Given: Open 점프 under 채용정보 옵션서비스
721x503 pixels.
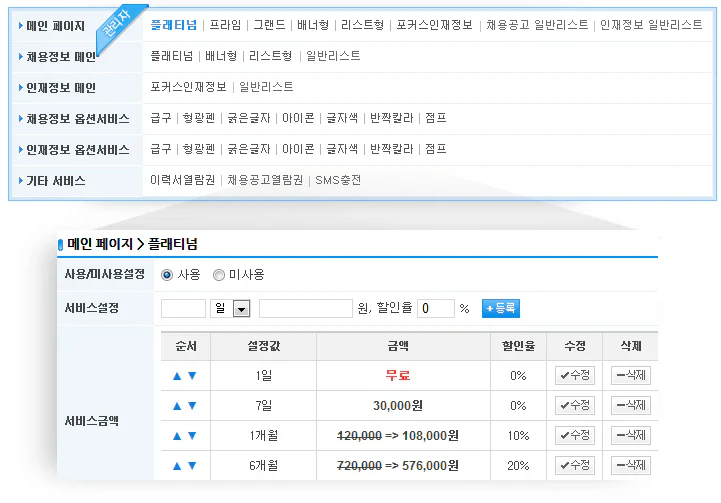Looking at the screenshot, I should tap(436, 118).
